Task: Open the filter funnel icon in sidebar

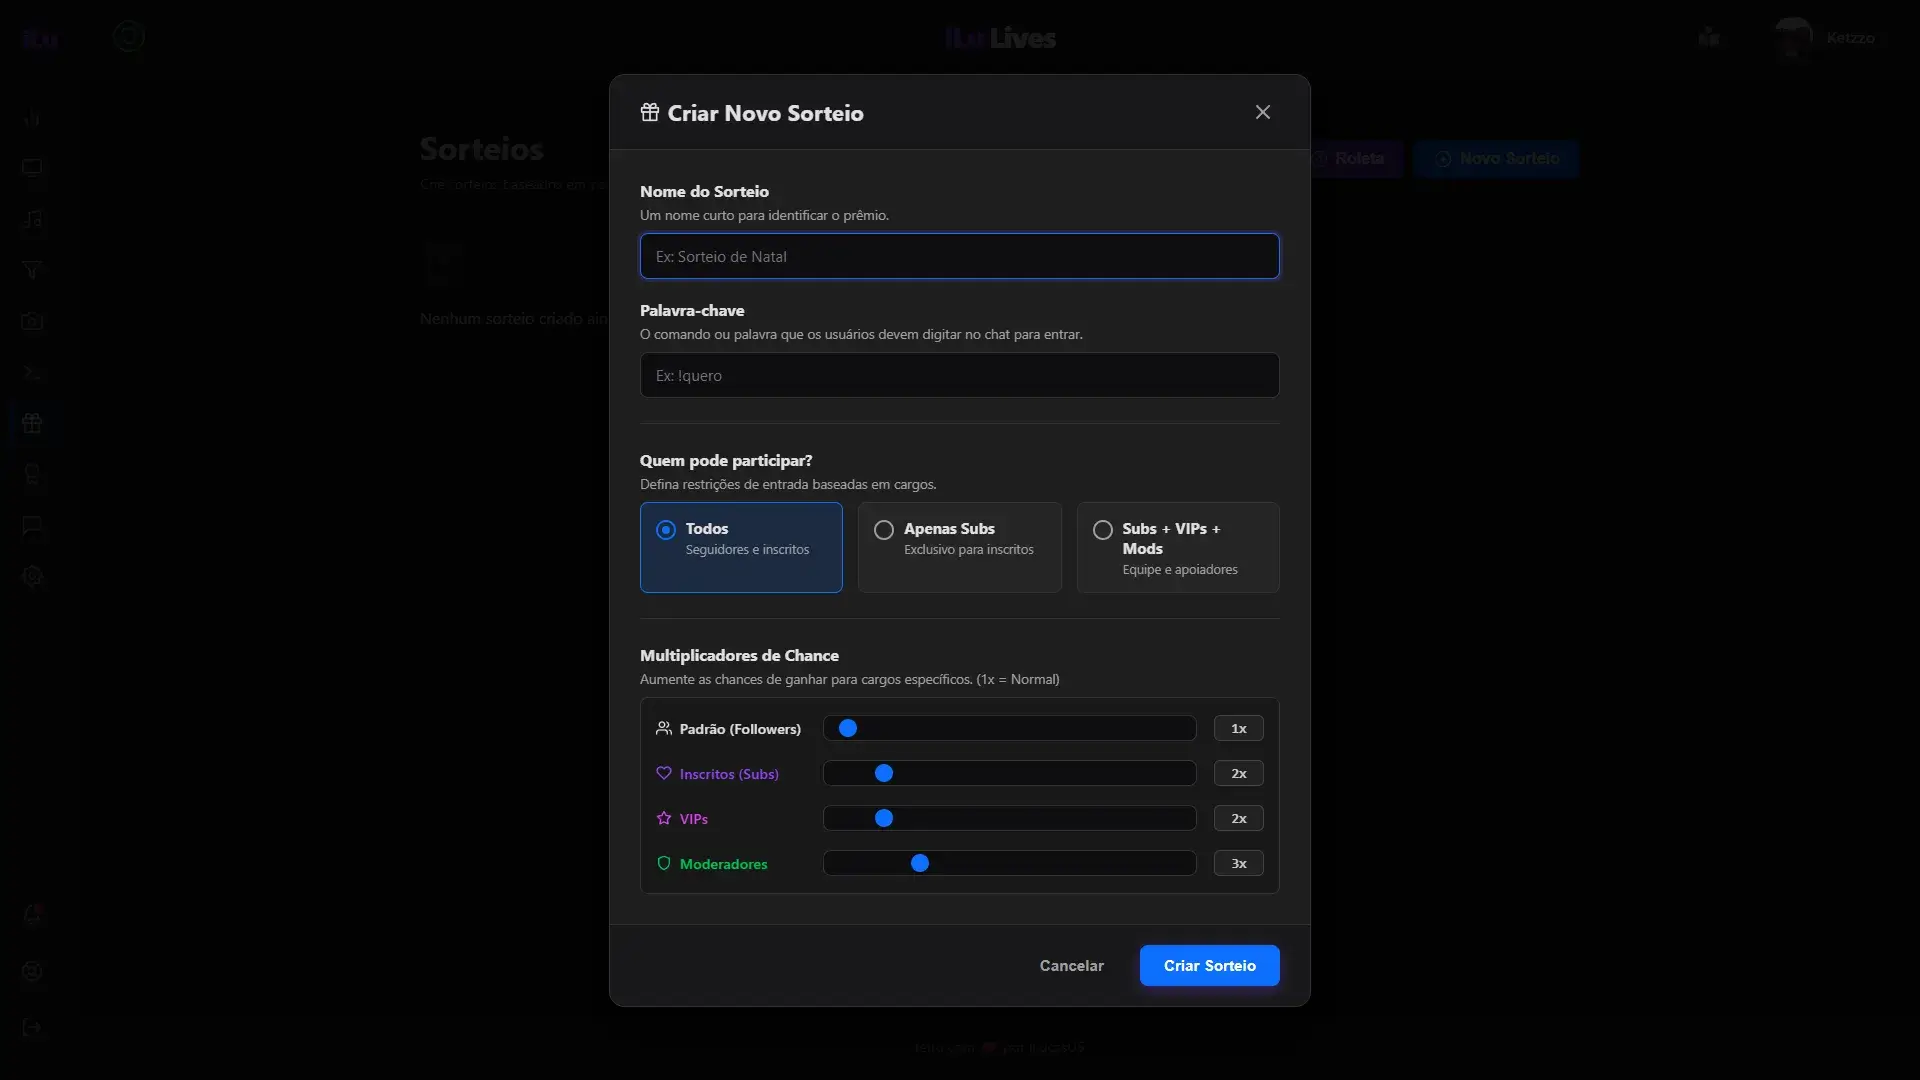Action: coord(32,270)
